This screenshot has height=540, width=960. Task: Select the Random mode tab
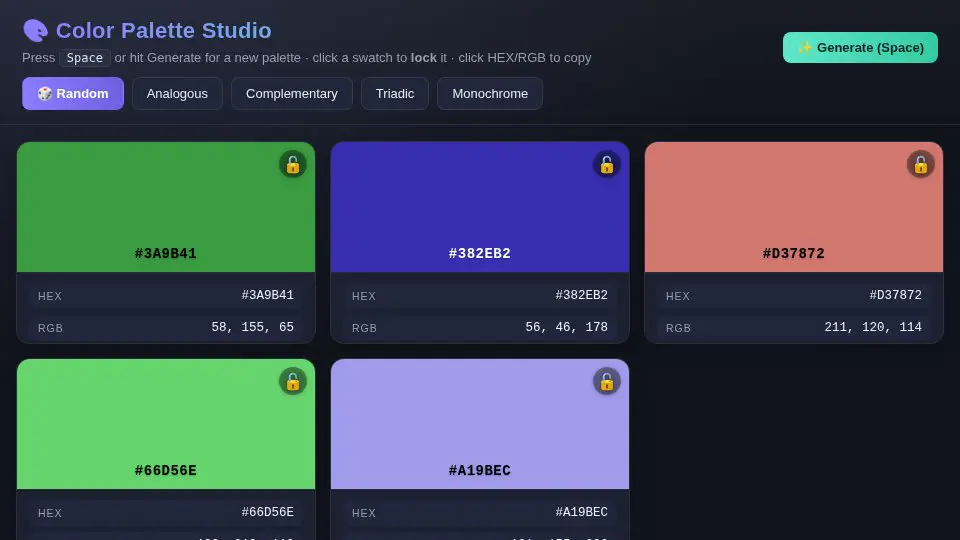(x=73, y=94)
